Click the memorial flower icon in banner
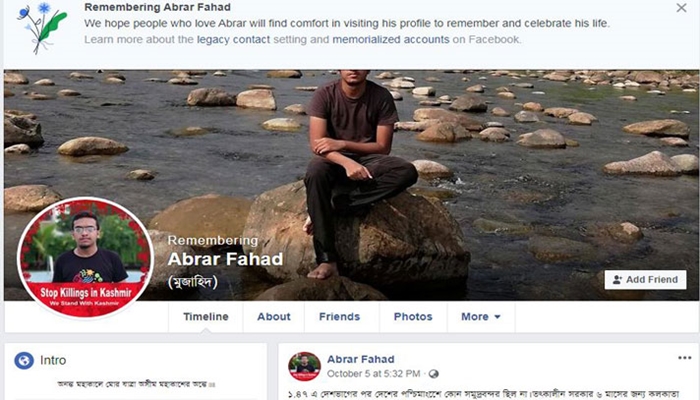Screen dimensions: 700x400 click(41, 28)
